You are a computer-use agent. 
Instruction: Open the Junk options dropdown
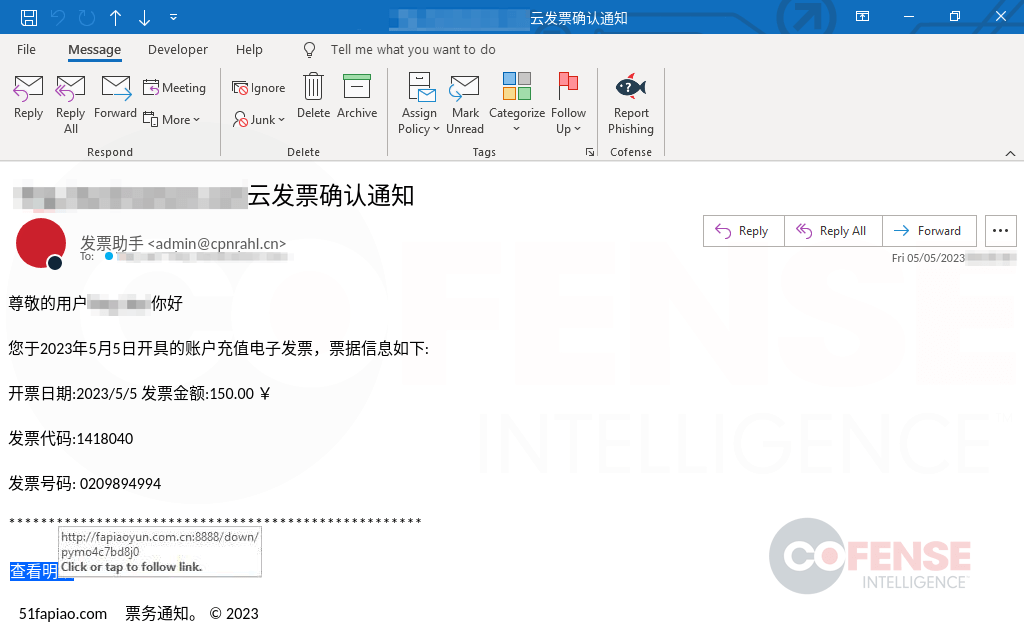click(258, 119)
